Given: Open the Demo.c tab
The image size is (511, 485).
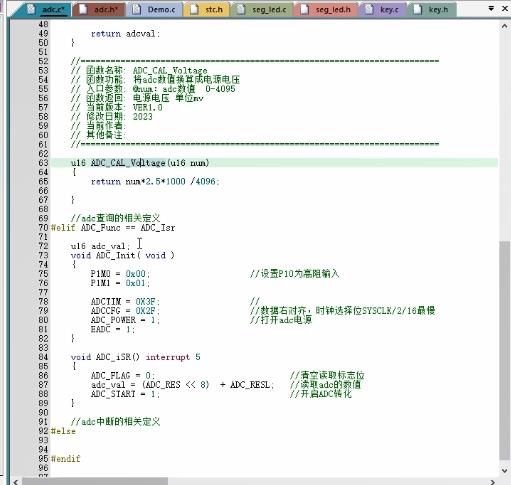Looking at the screenshot, I should click(x=155, y=9).
